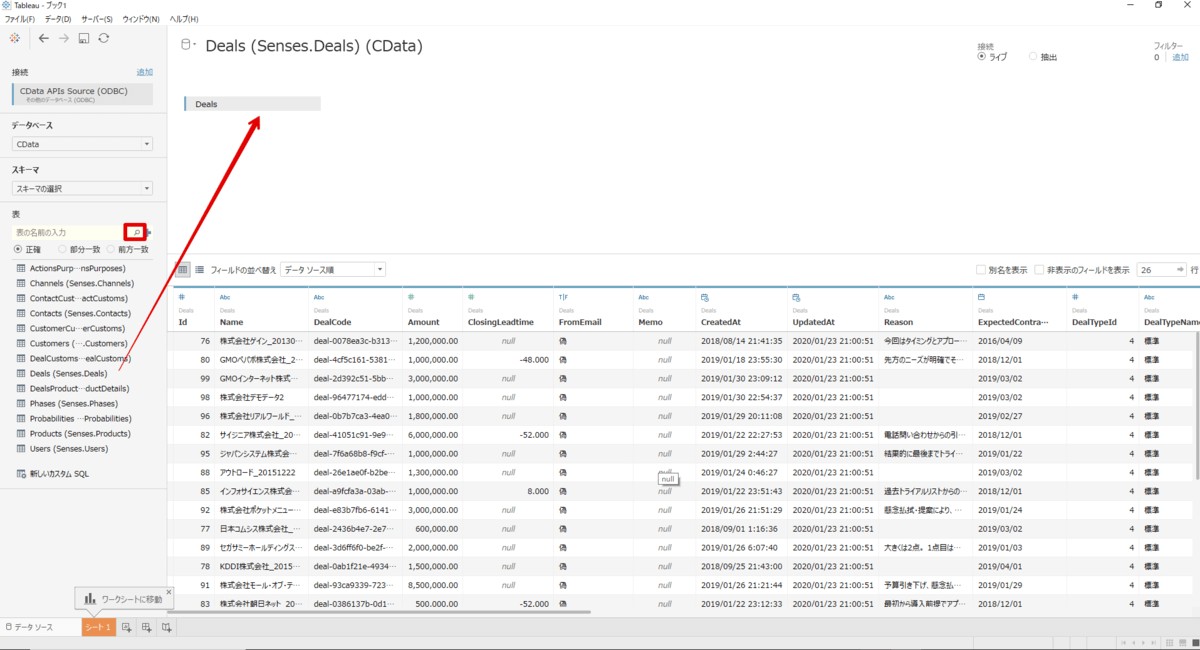Click the row count field showing 26
Image resolution: width=1200 pixels, height=650 pixels.
point(1160,270)
